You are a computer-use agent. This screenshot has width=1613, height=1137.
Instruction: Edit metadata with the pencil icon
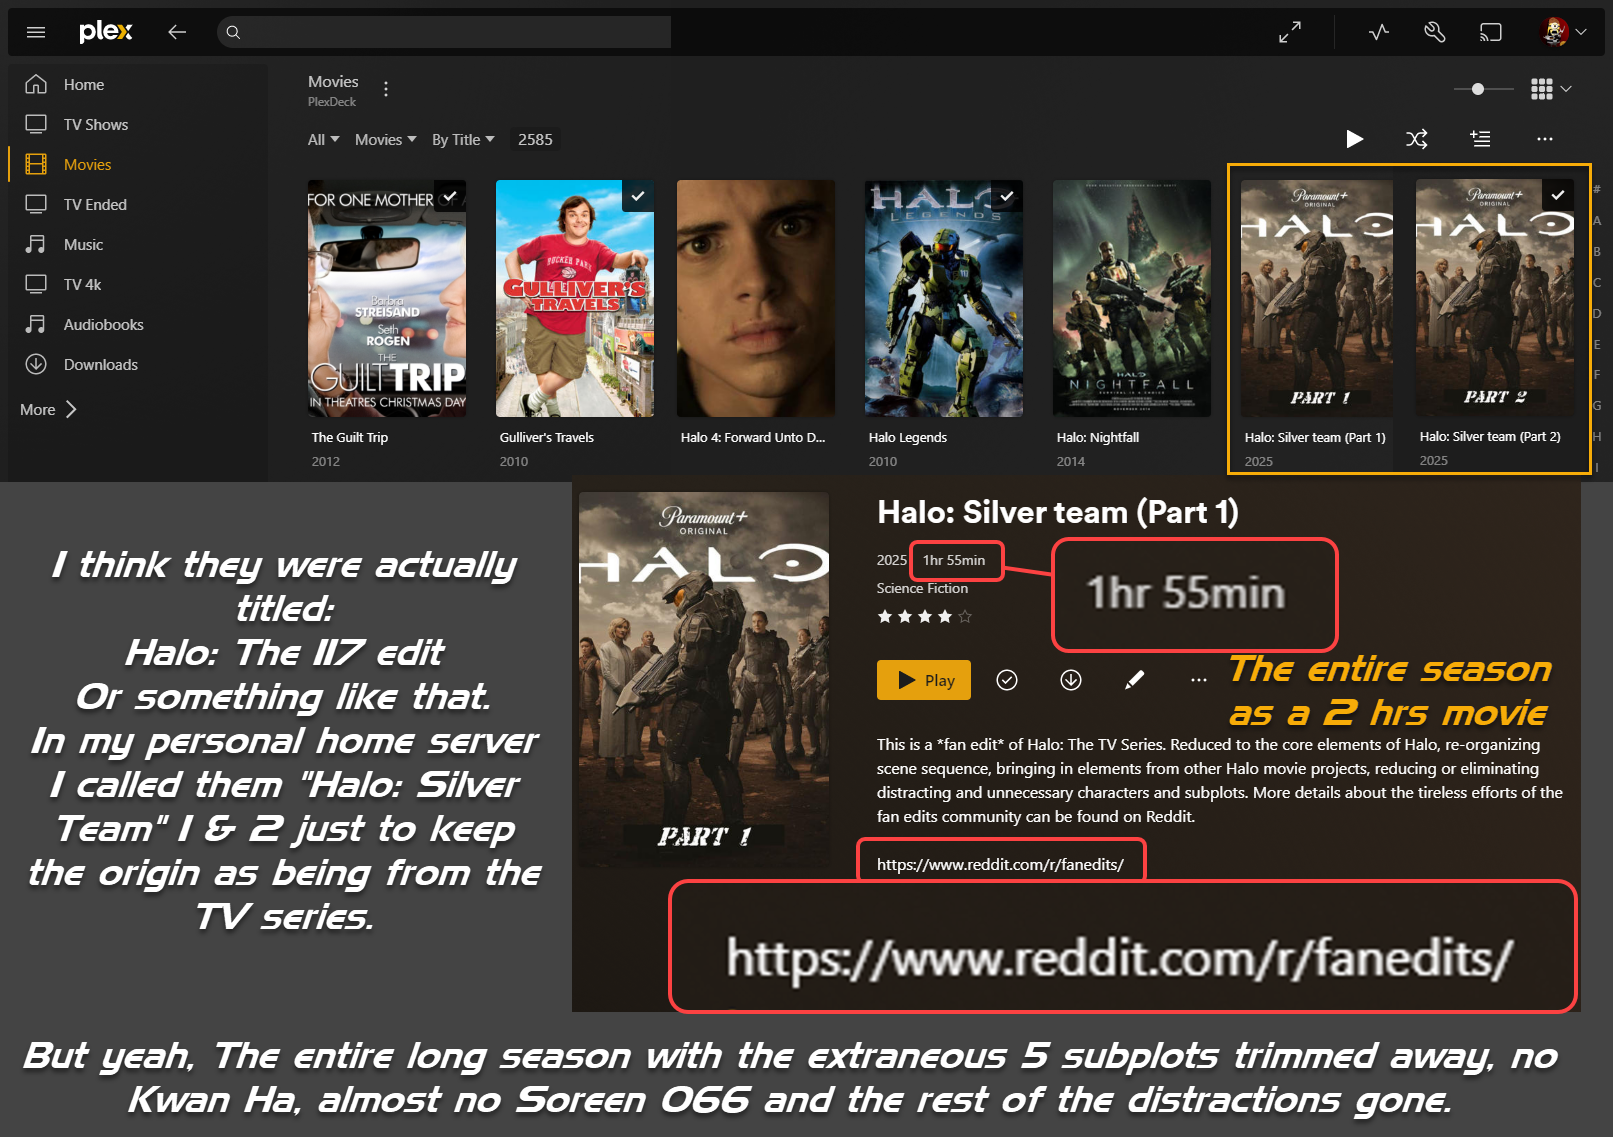point(1135,680)
